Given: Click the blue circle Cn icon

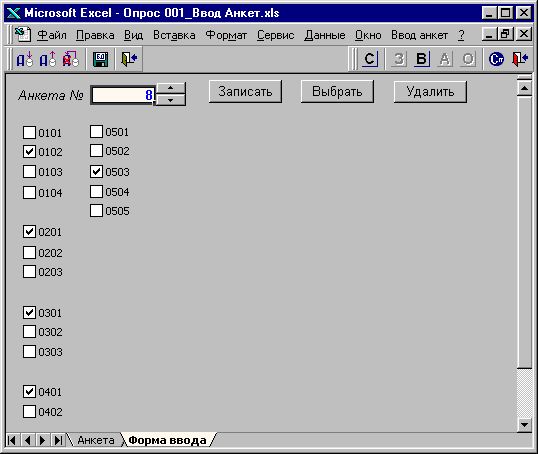Looking at the screenshot, I should click(496, 59).
